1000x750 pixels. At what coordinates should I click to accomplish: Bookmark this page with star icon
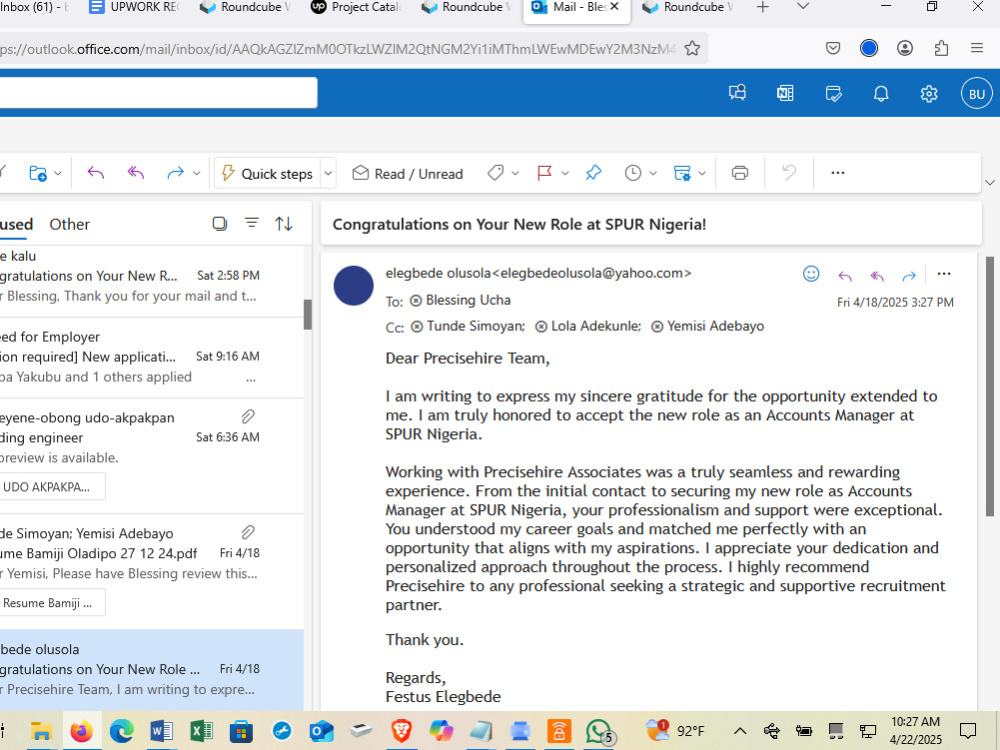coord(692,48)
